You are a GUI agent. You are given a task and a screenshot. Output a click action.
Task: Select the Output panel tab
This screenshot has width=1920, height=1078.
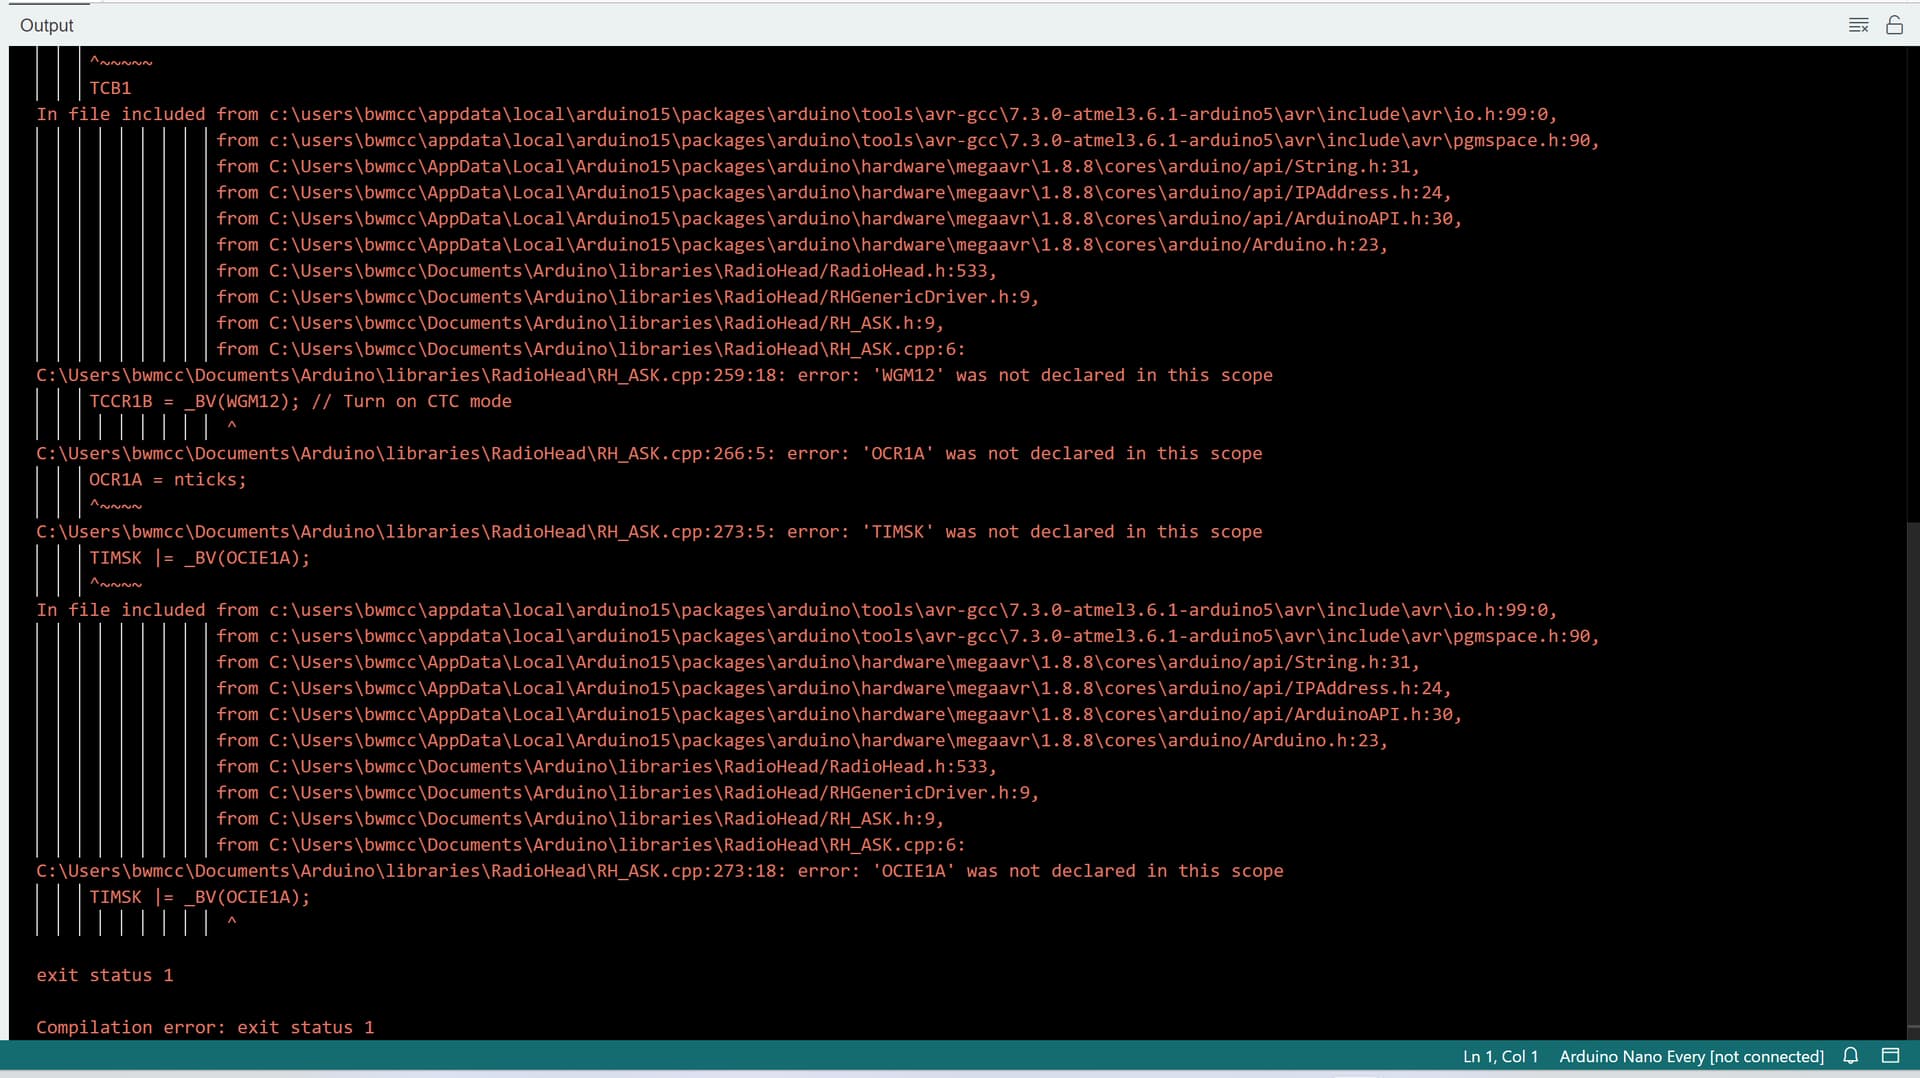(47, 25)
